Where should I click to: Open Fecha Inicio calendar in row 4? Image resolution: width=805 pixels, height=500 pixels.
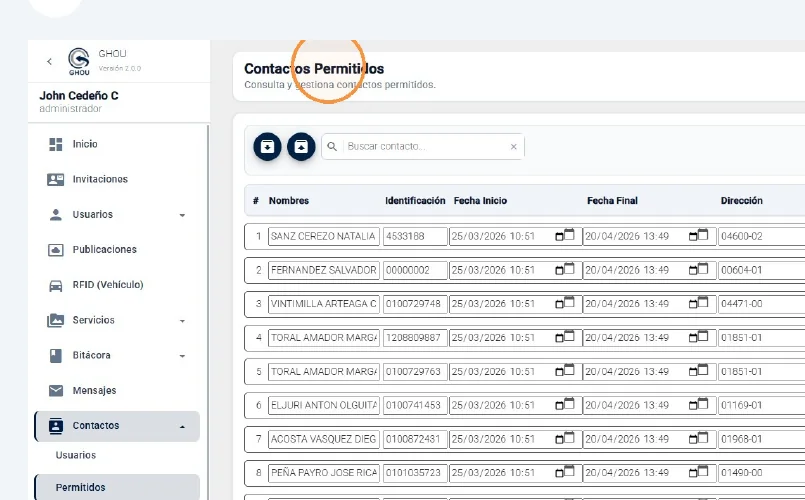click(x=565, y=337)
